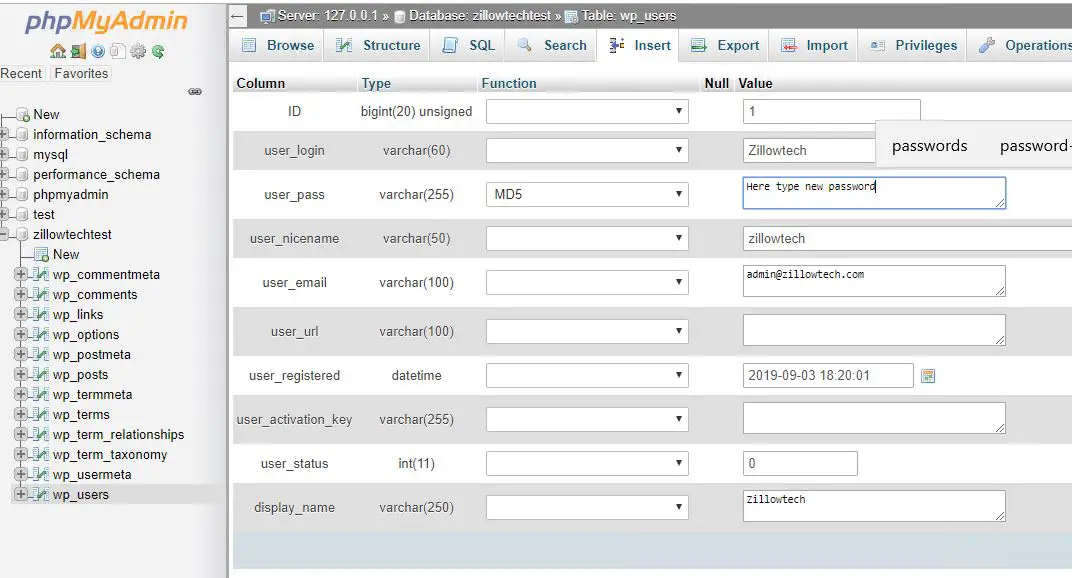This screenshot has height=578, width=1072.
Task: Open function dropdown for user_activation_key row
Action: (x=587, y=419)
